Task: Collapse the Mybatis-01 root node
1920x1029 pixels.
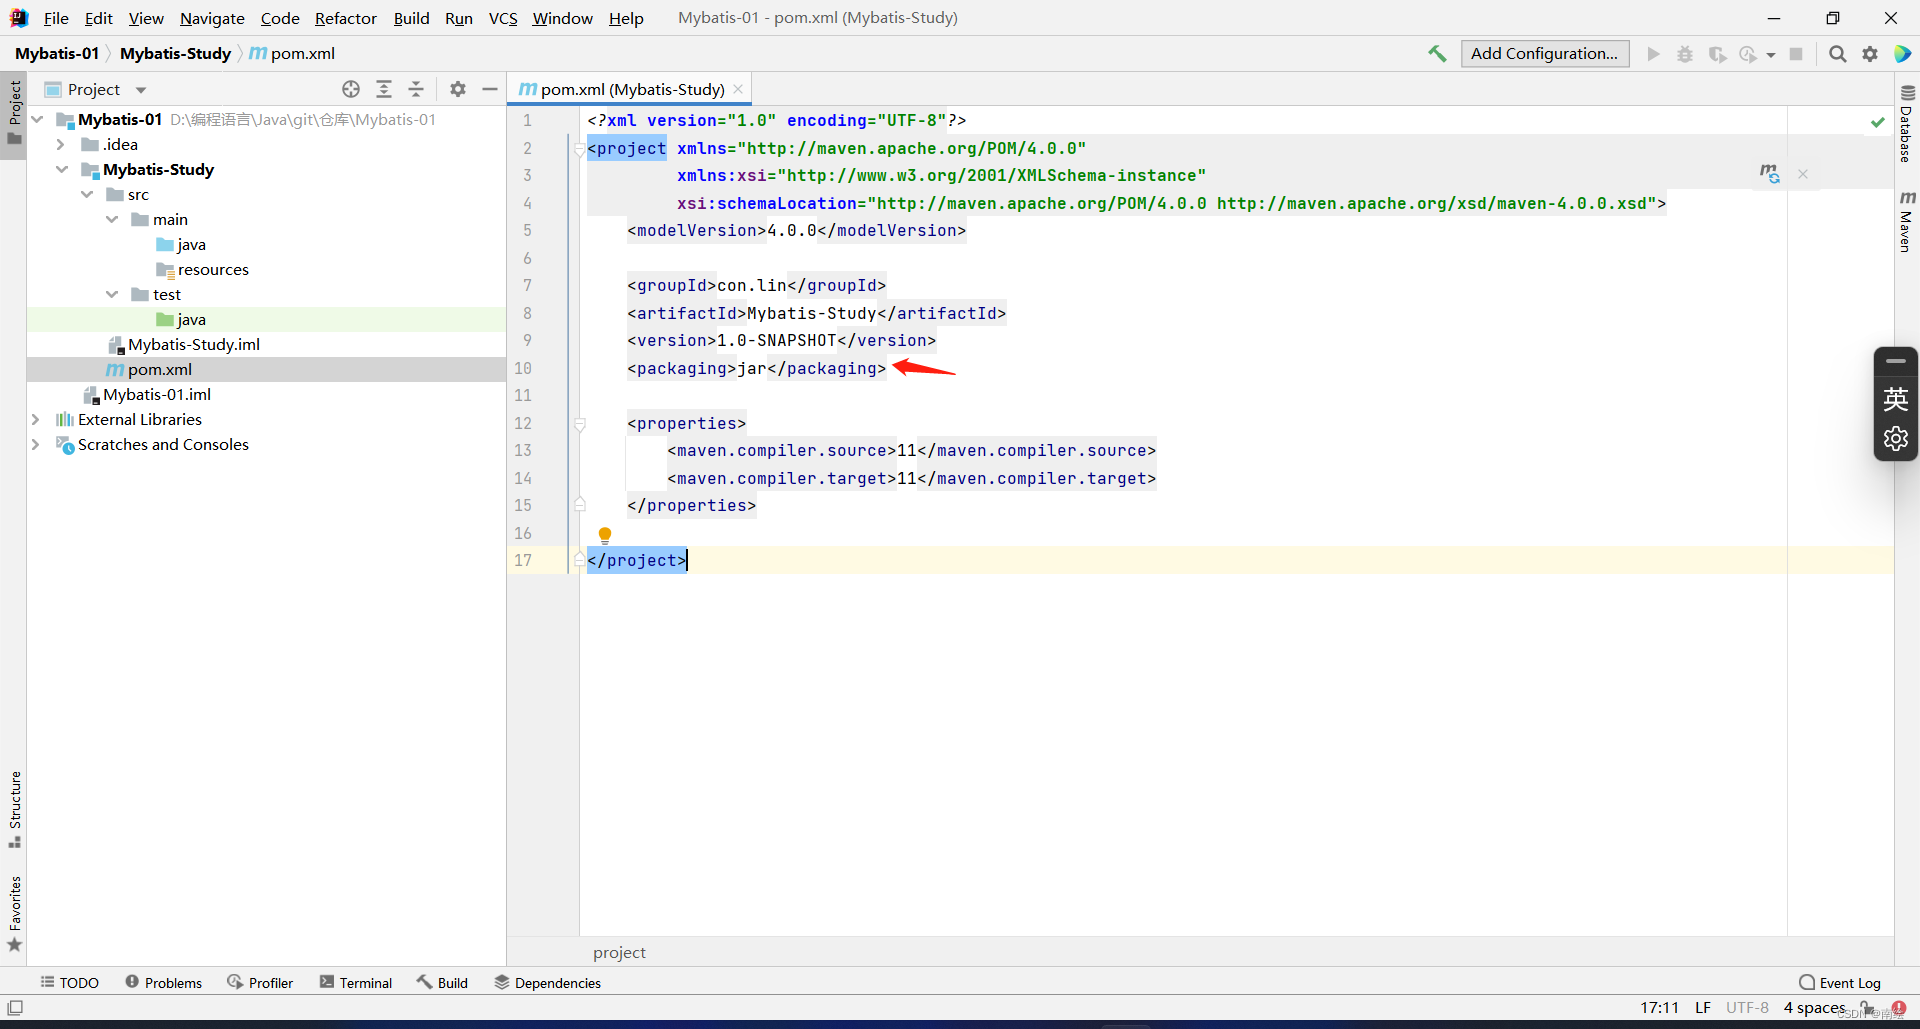Action: coord(37,119)
